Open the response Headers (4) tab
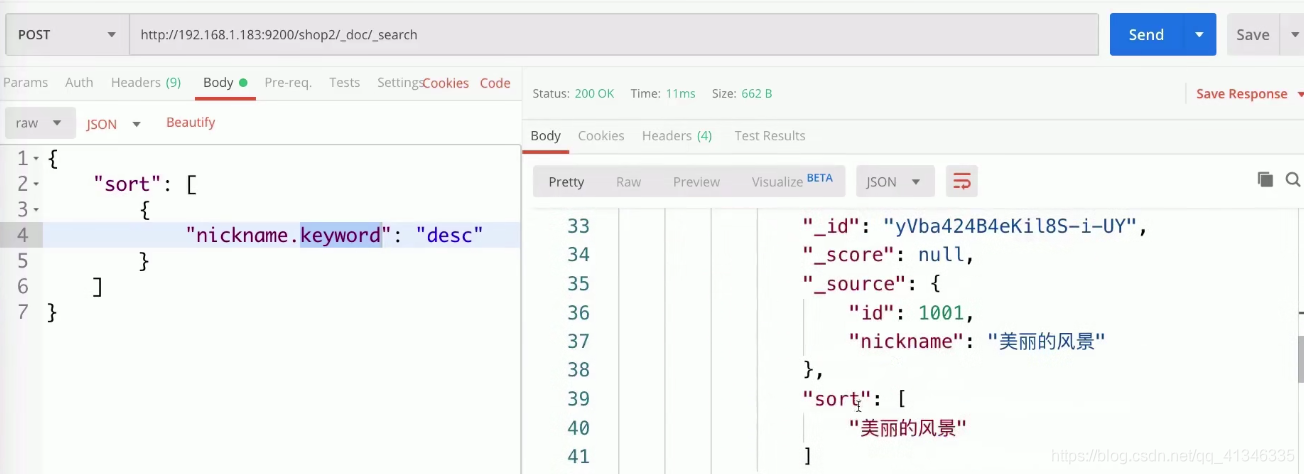1304x474 pixels. click(x=677, y=135)
